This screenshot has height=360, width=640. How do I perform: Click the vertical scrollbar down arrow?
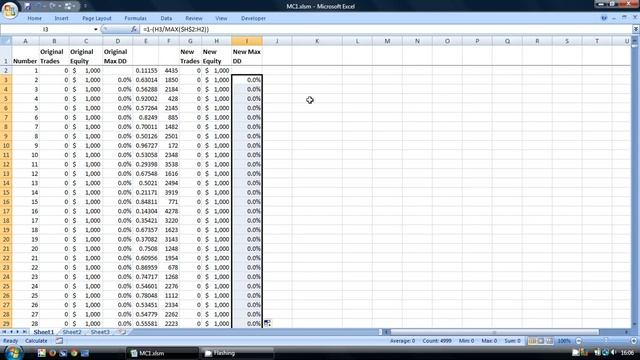click(635, 324)
